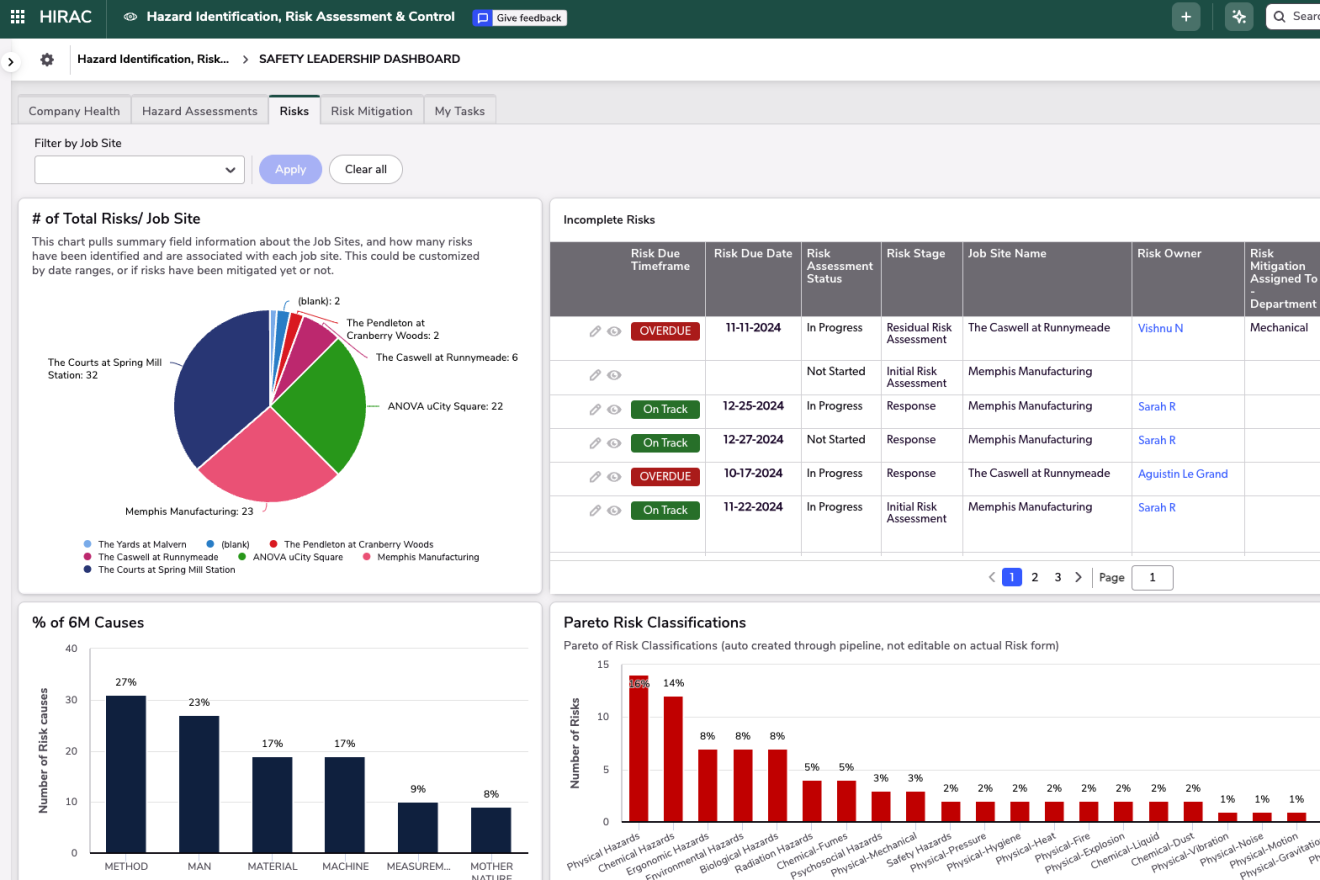Click the view eye icon on the 11-11-2024 row

pyautogui.click(x=614, y=331)
